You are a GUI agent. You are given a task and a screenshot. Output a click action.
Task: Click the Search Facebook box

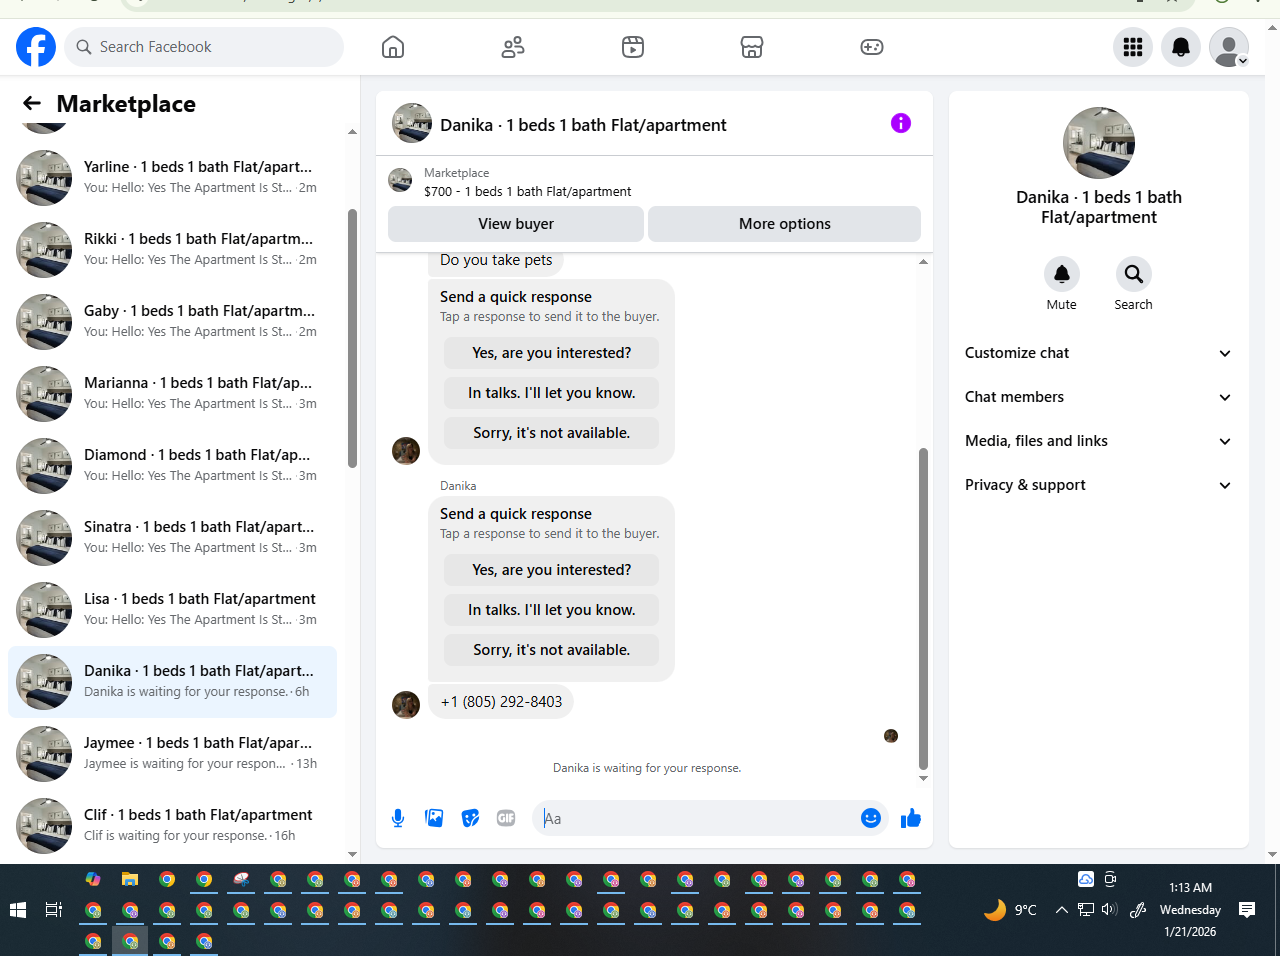(204, 47)
